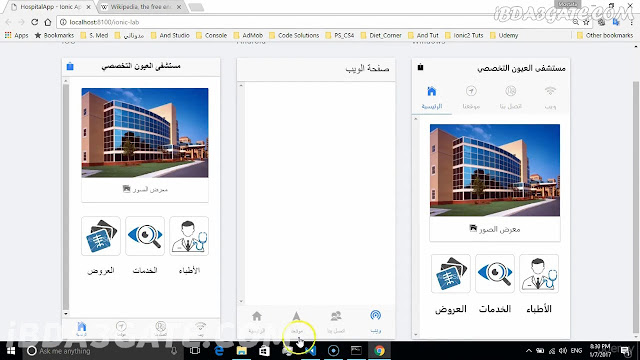Click black header icon in Windows panel
Viewport: 640px width, 360px height.
point(420,67)
